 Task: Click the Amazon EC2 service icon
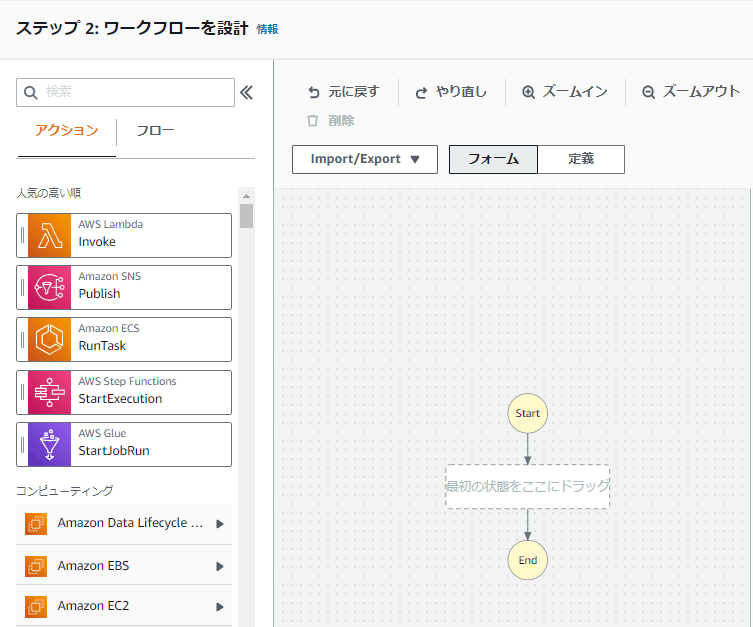coord(36,606)
